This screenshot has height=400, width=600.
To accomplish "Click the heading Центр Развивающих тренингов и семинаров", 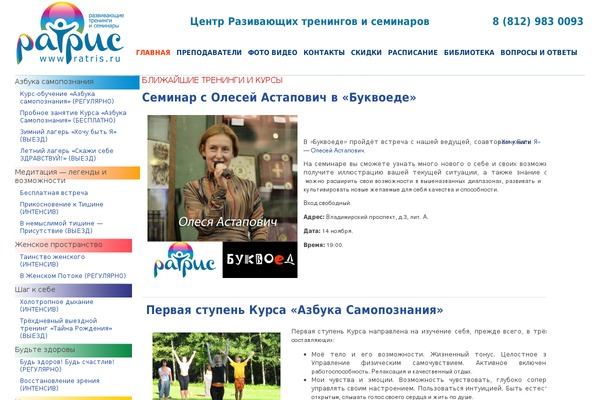I will pyautogui.click(x=310, y=21).
